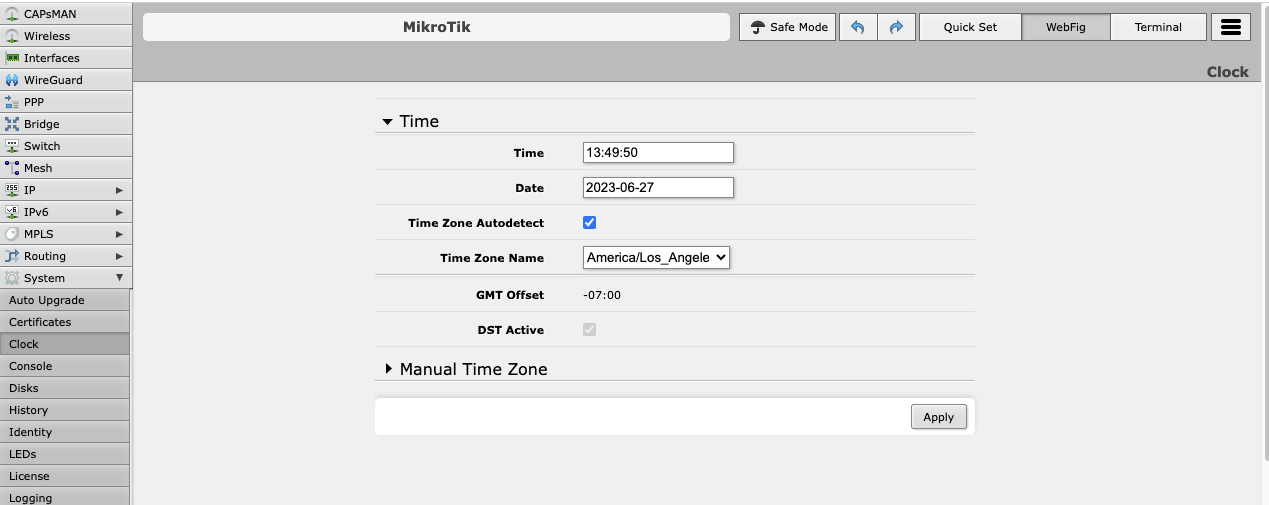Image resolution: width=1269 pixels, height=505 pixels.
Task: Open Disks under System
Action: 65,388
